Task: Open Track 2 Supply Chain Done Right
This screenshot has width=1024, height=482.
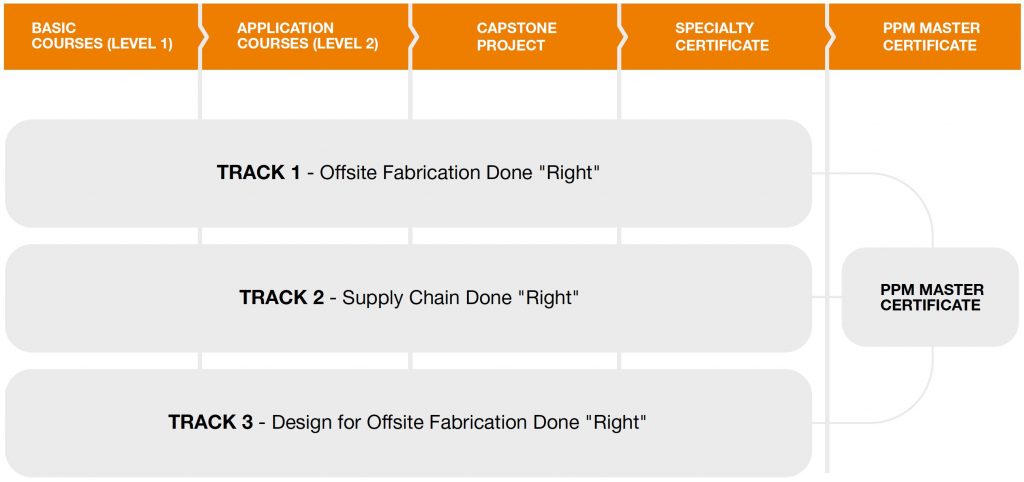Action: 408,298
